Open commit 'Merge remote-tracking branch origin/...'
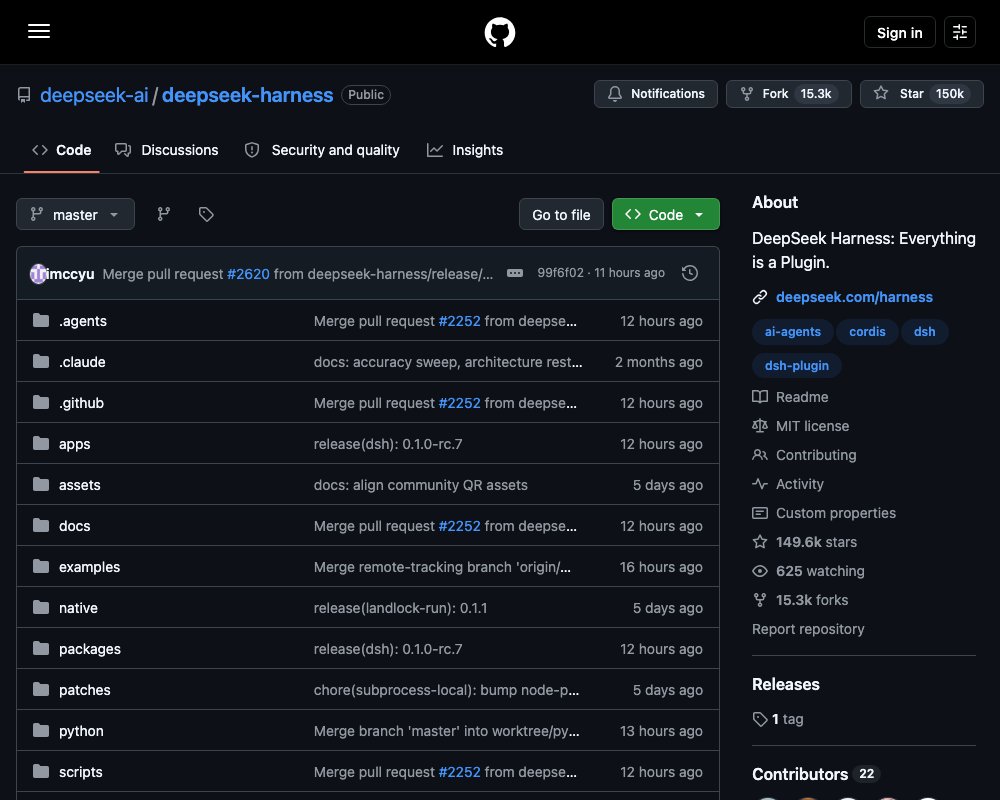This screenshot has height=800, width=1000. click(442, 567)
